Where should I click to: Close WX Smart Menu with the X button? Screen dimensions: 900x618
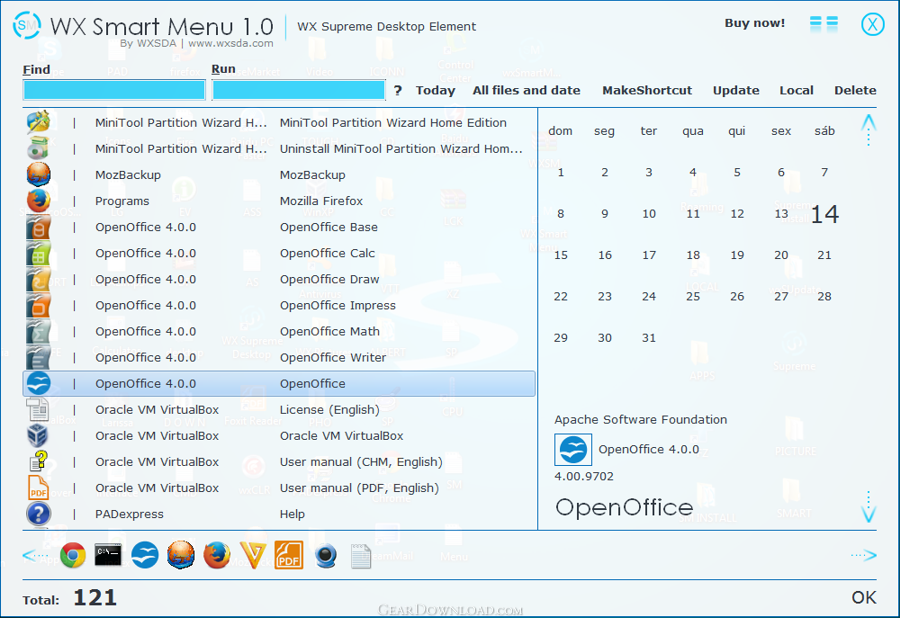(872, 24)
